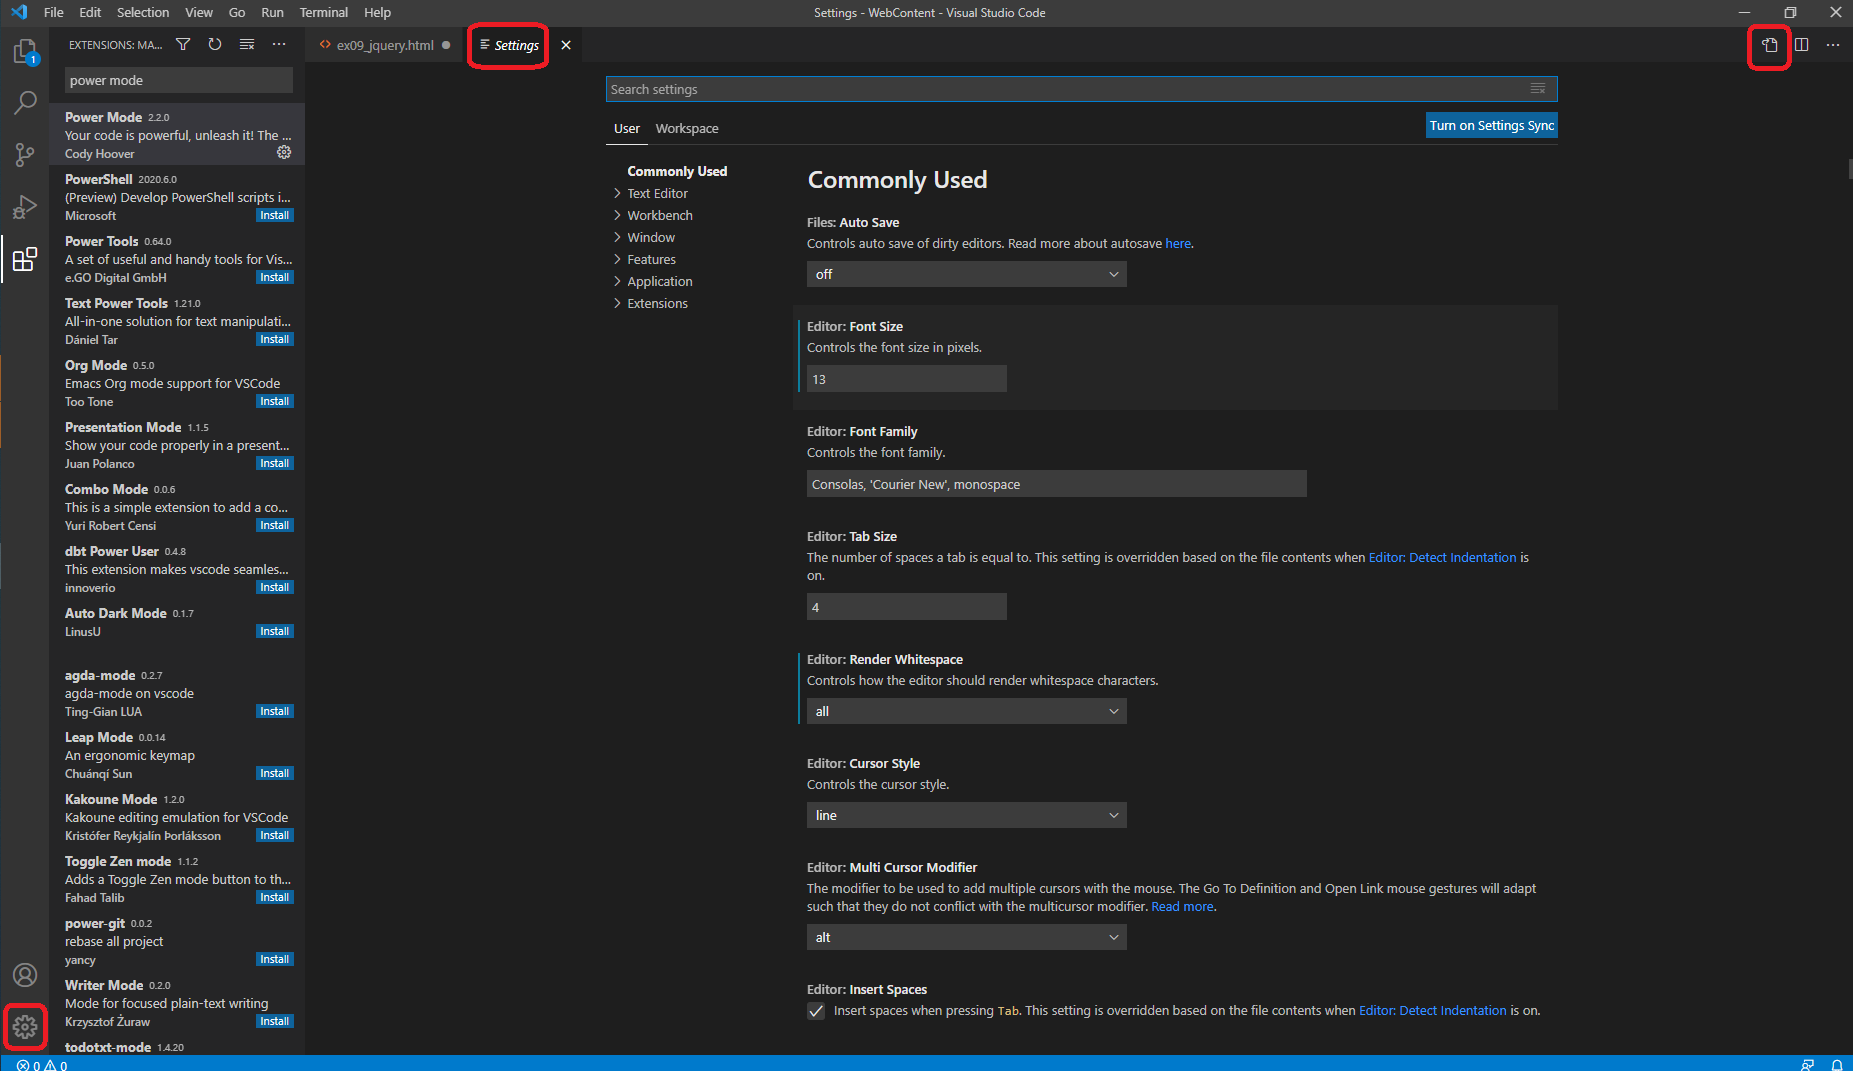
Task: Click the Font Size input field
Action: click(x=907, y=379)
